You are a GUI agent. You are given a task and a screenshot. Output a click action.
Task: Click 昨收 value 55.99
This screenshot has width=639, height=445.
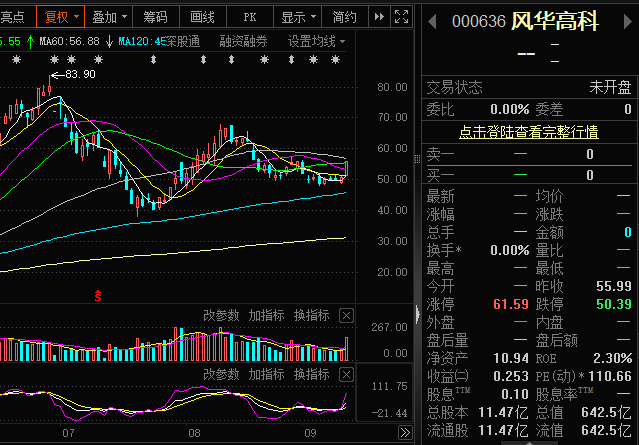click(x=613, y=286)
